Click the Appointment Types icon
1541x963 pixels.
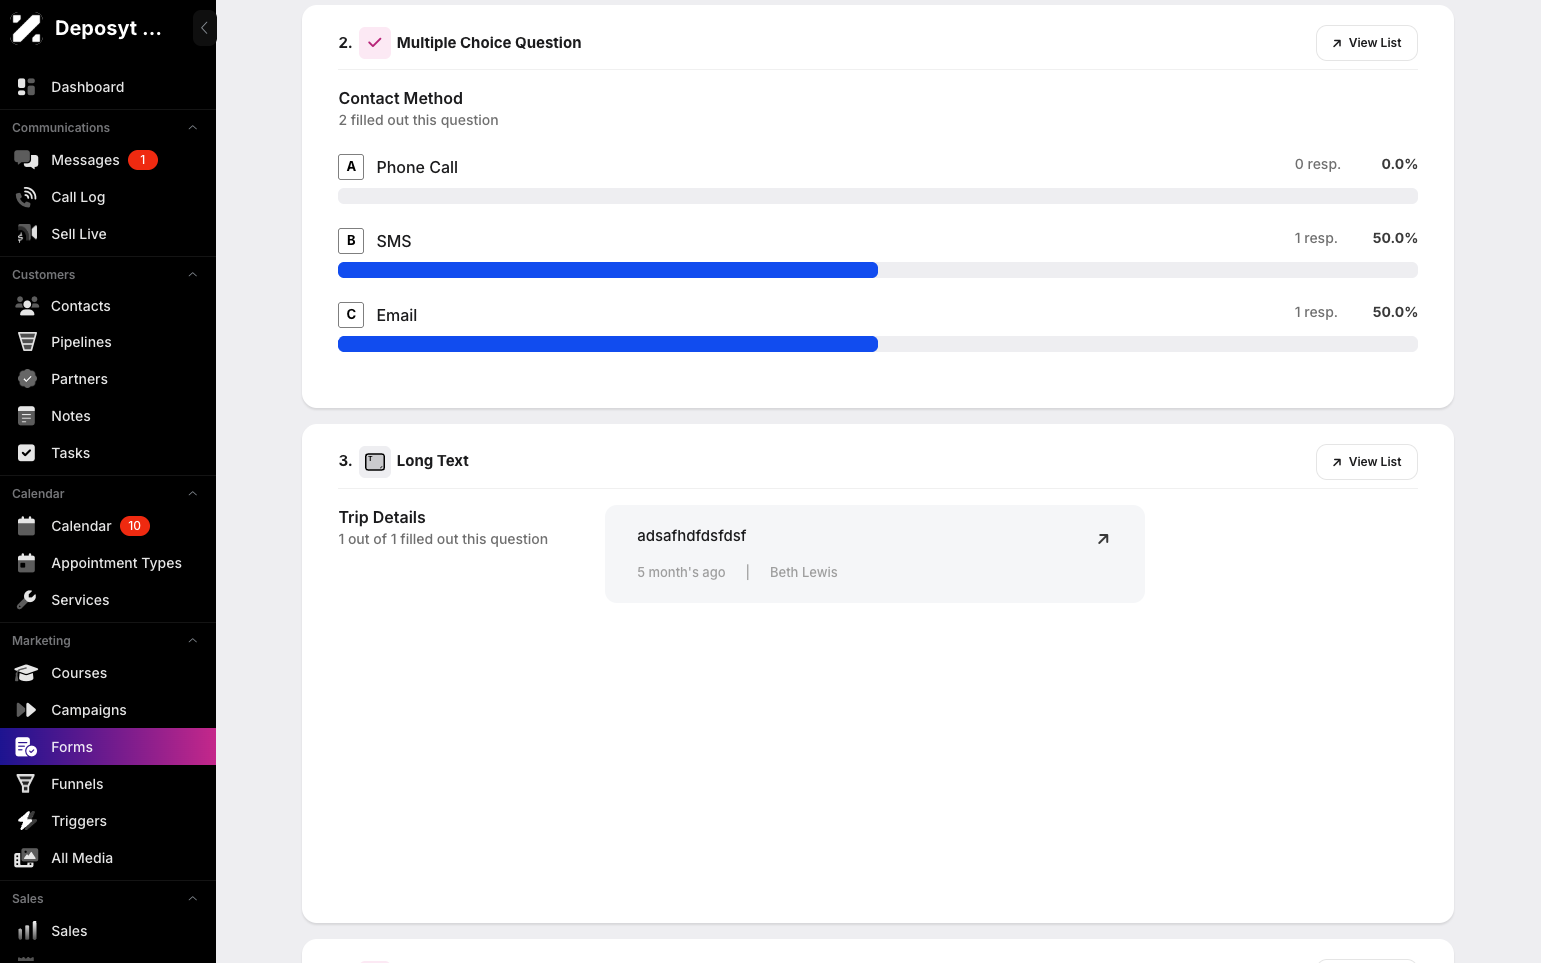click(x=27, y=563)
